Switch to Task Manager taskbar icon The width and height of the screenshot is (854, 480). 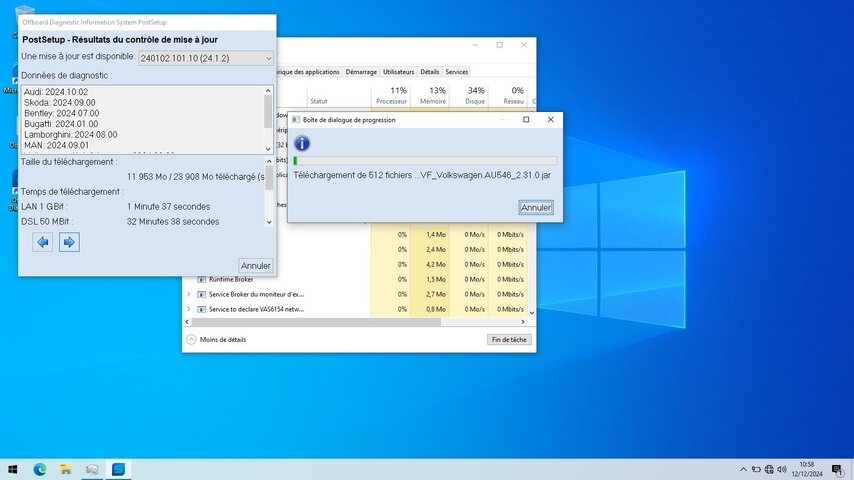[92, 469]
